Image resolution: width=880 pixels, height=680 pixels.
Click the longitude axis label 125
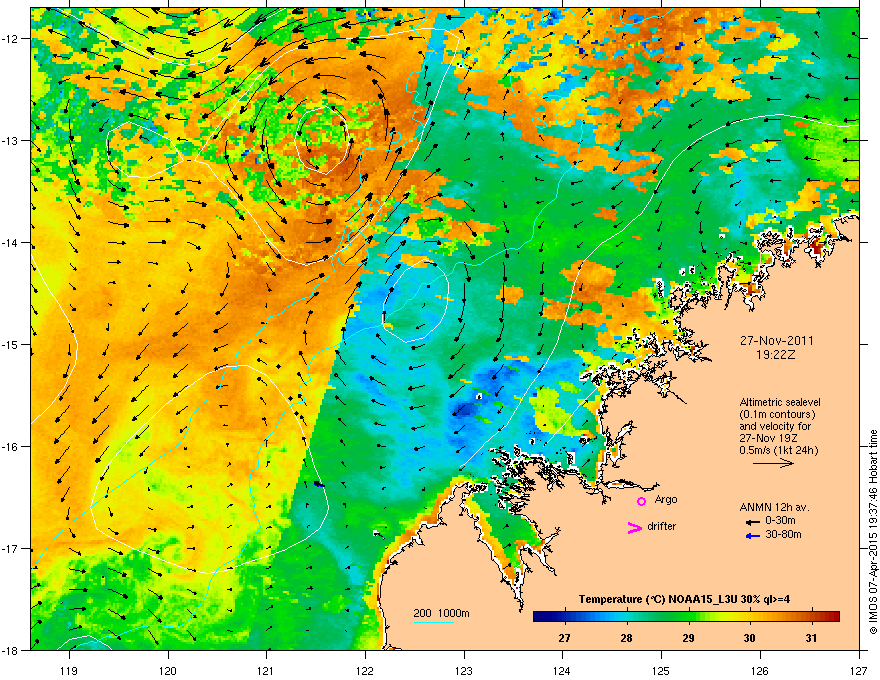[x=661, y=670]
